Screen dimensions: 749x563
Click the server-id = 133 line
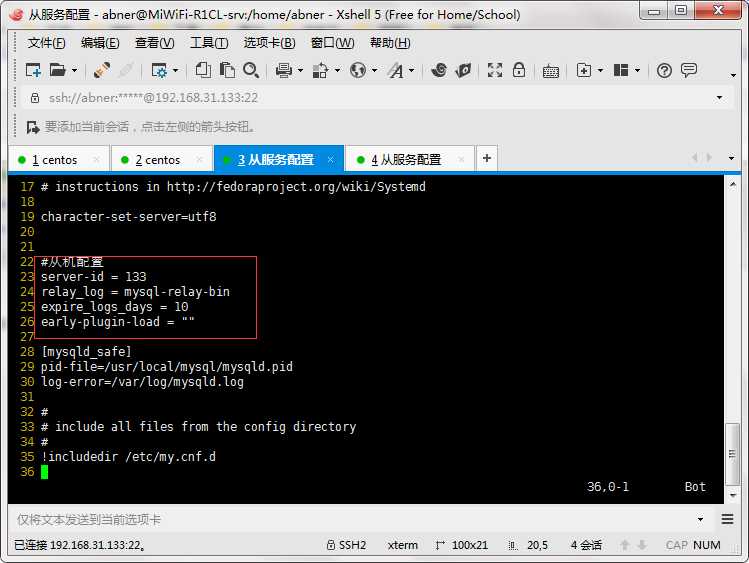(94, 277)
